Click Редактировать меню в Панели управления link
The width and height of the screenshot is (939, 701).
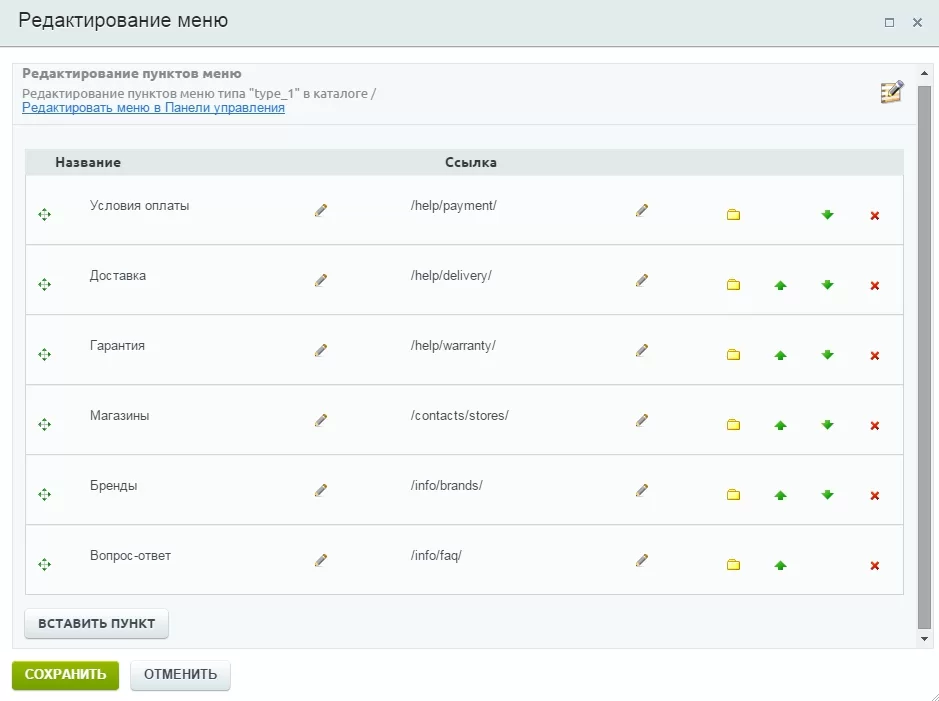pyautogui.click(x=153, y=108)
